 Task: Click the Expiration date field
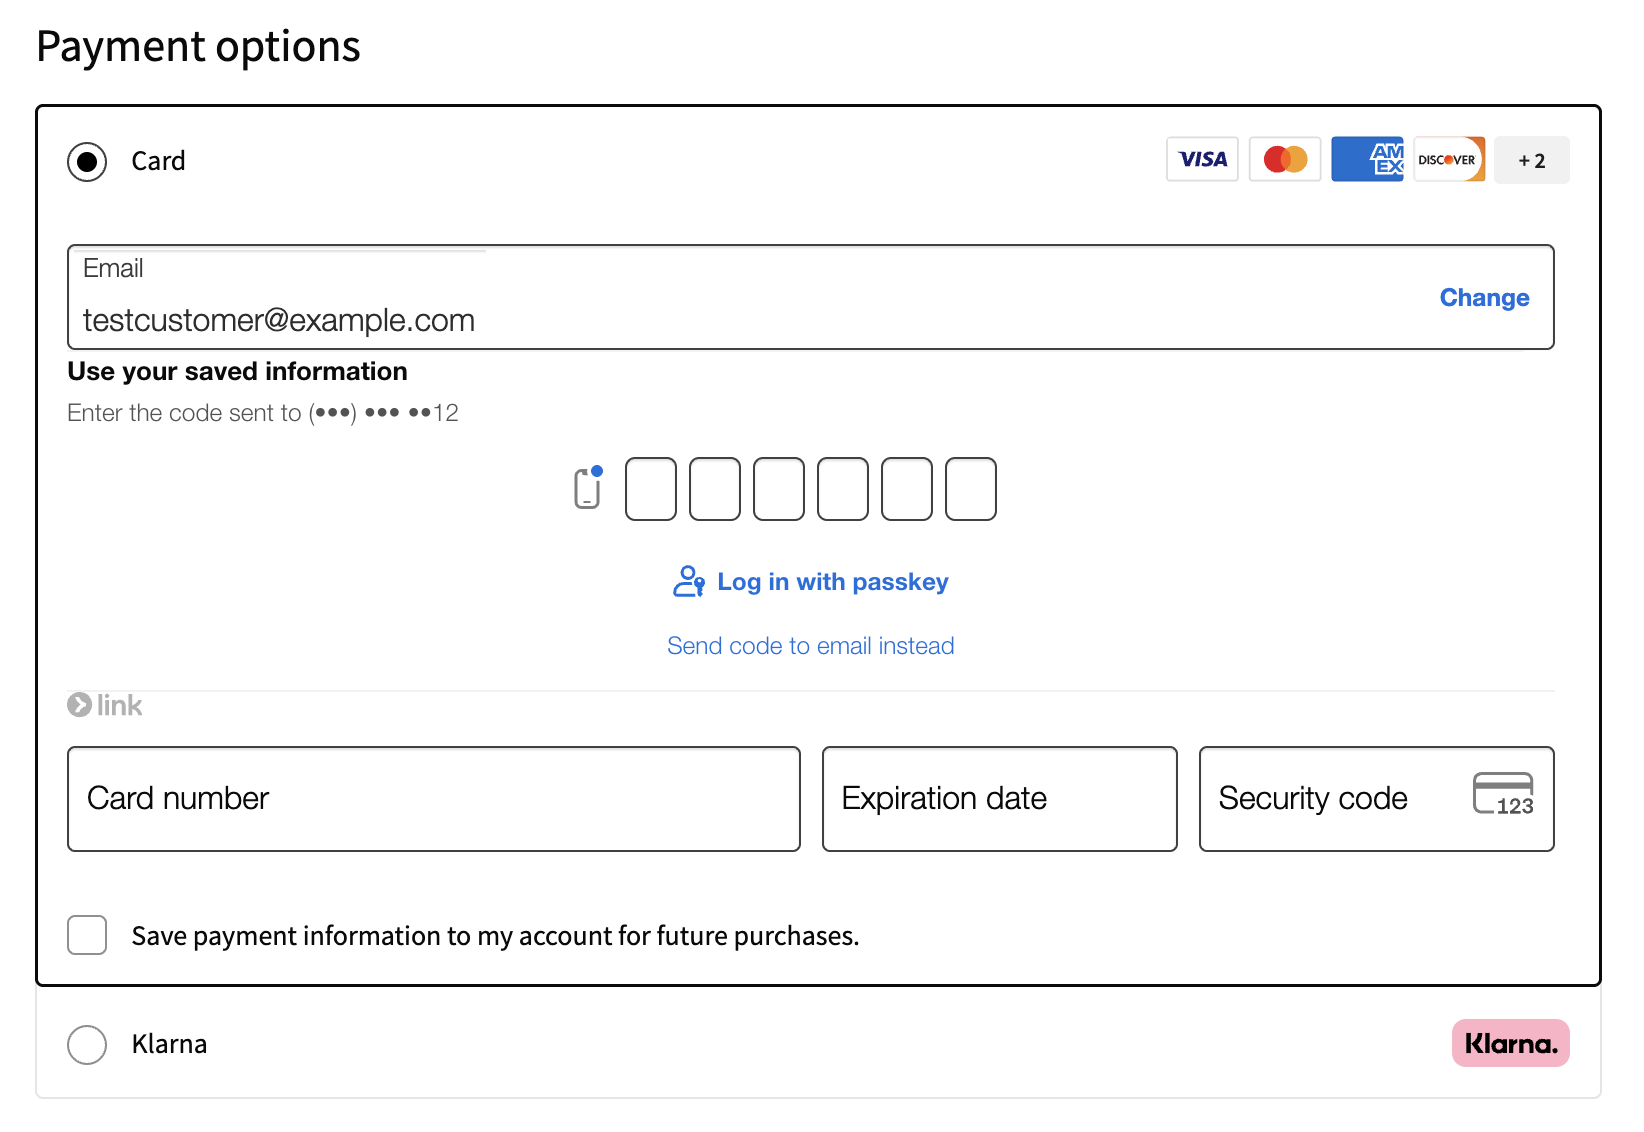[x=999, y=799]
